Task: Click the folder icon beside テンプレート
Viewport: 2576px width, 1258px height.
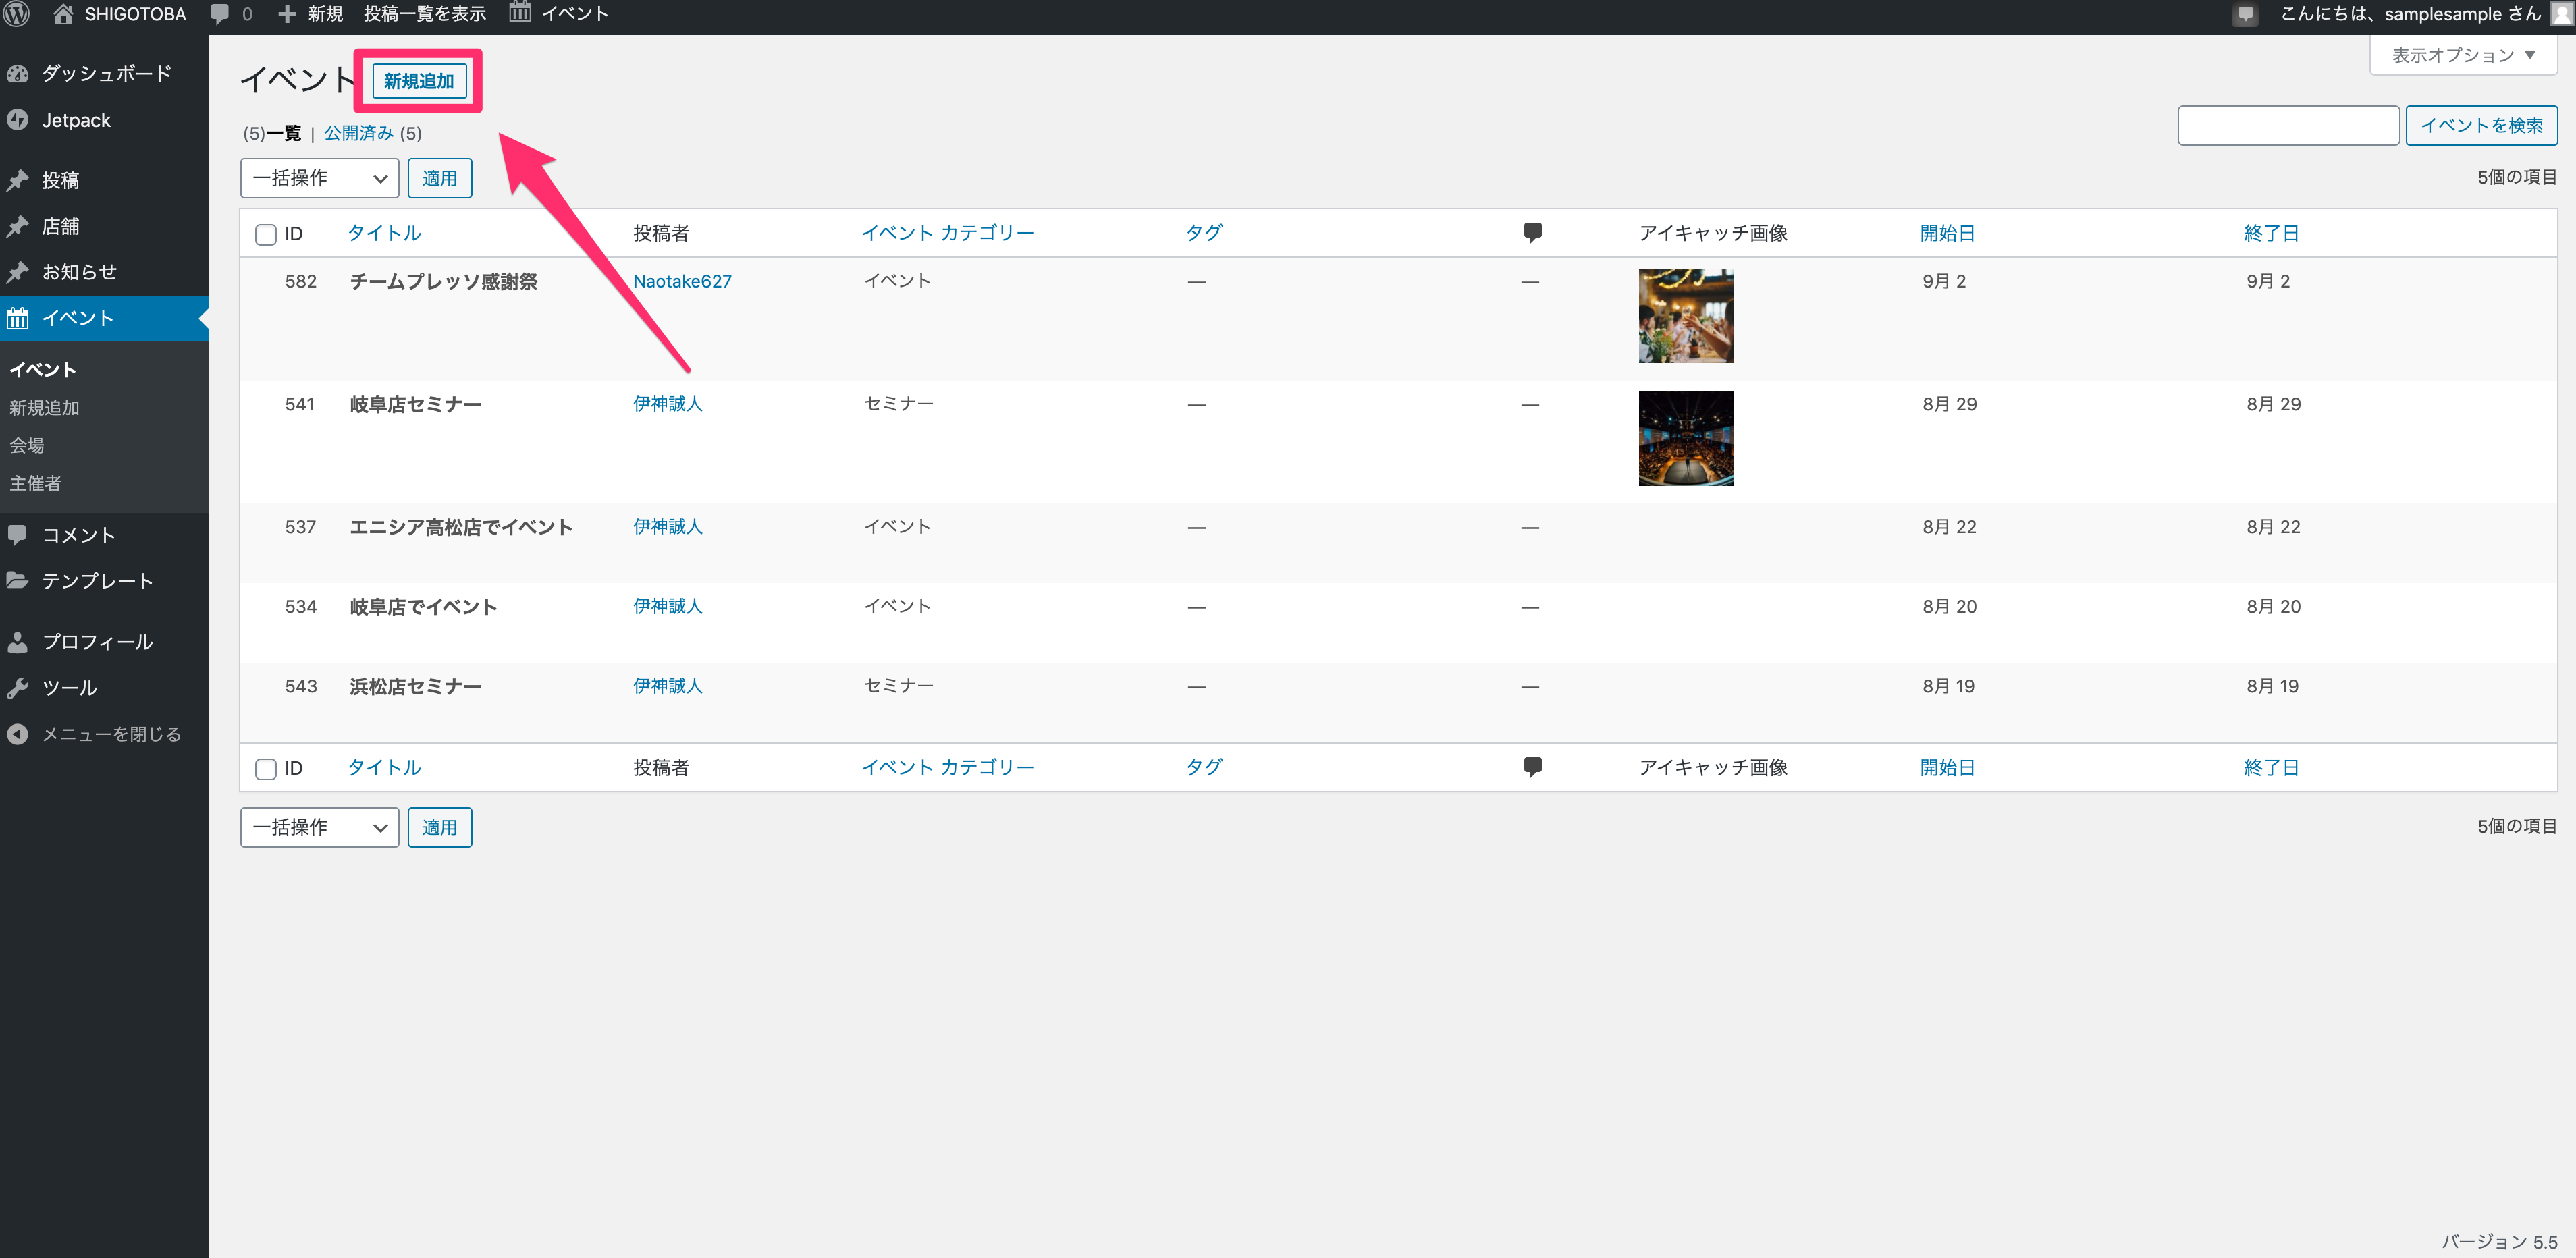Action: click(x=18, y=581)
